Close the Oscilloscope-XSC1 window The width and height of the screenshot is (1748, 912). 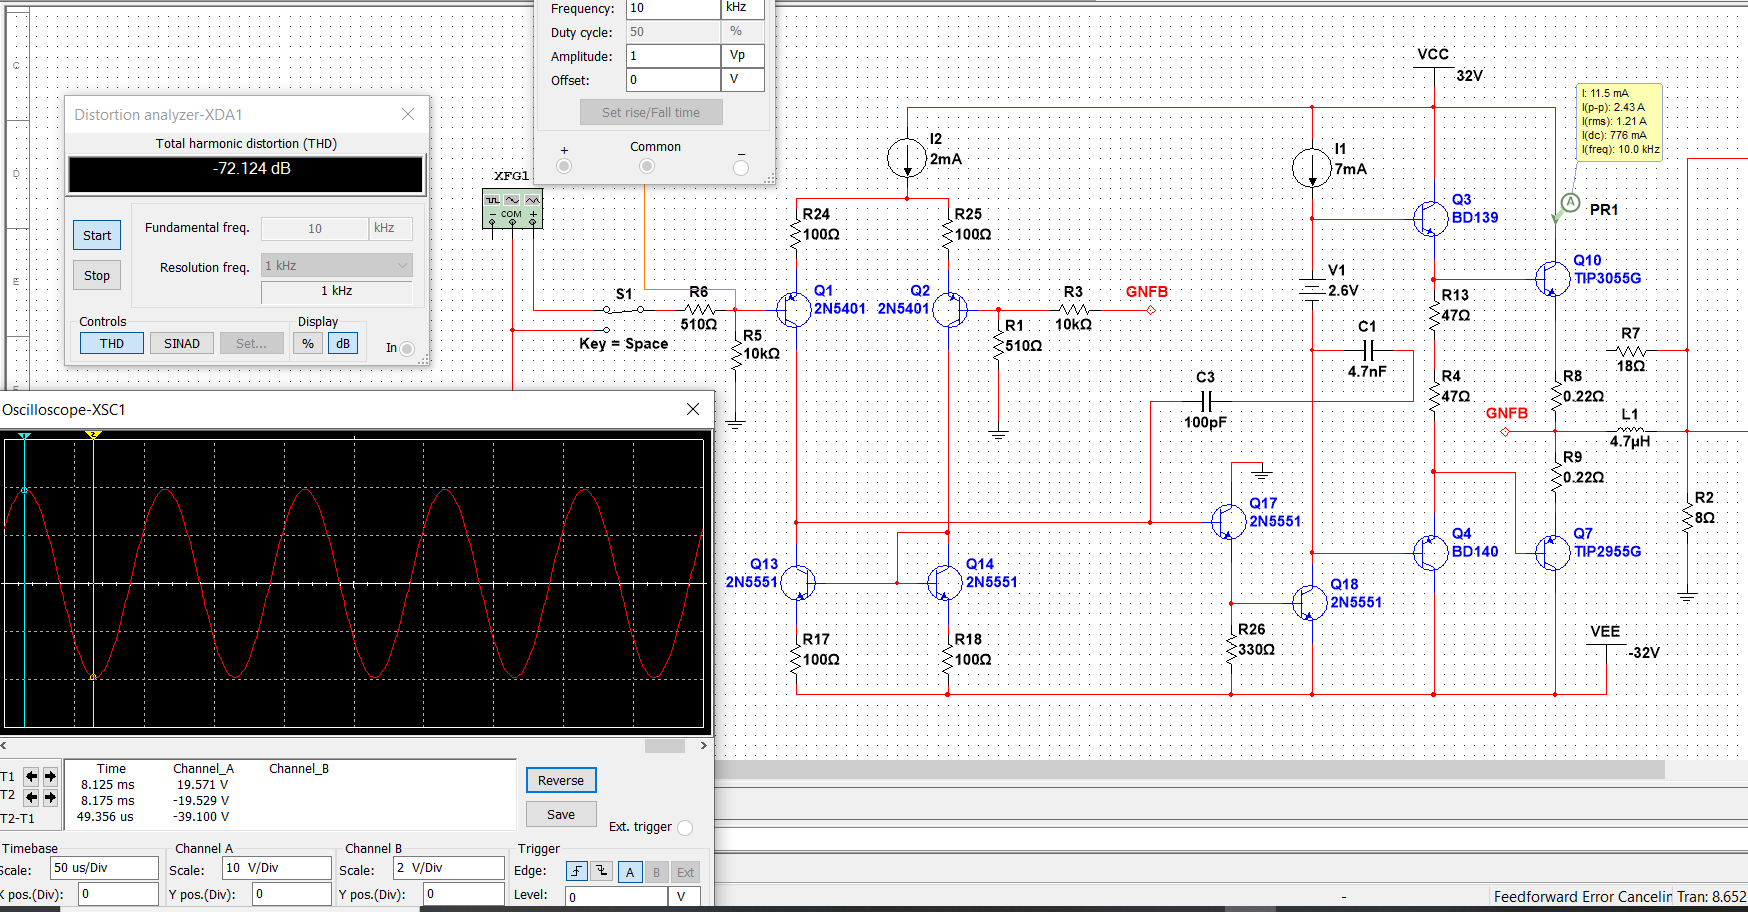(693, 409)
